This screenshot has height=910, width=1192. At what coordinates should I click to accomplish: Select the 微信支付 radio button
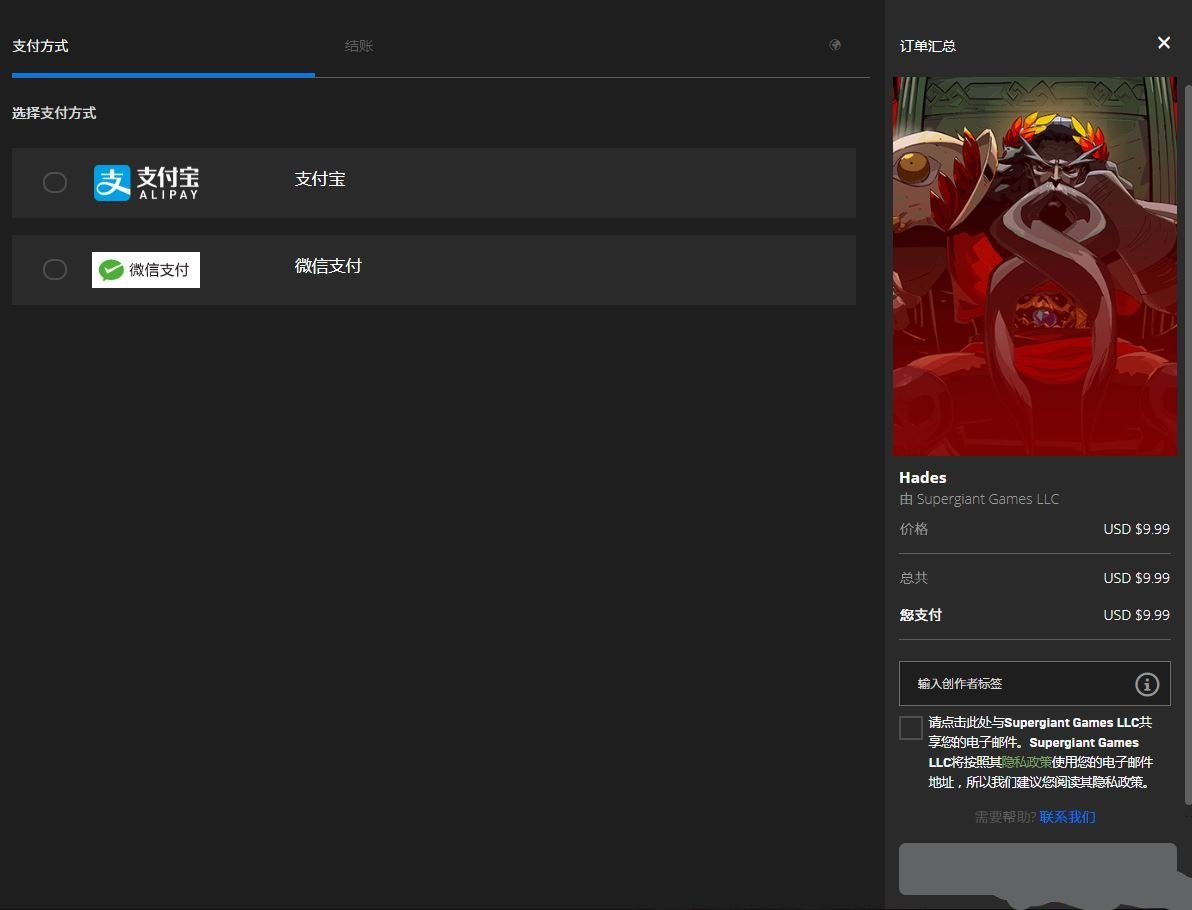pyautogui.click(x=55, y=270)
